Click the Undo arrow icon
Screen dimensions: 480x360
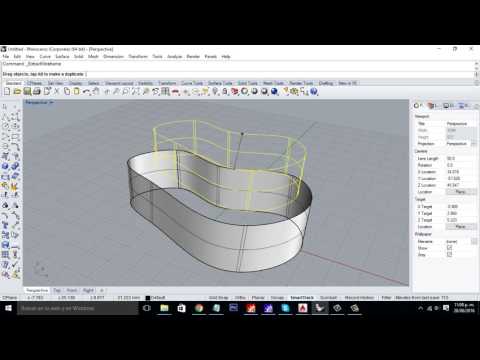[86, 91]
